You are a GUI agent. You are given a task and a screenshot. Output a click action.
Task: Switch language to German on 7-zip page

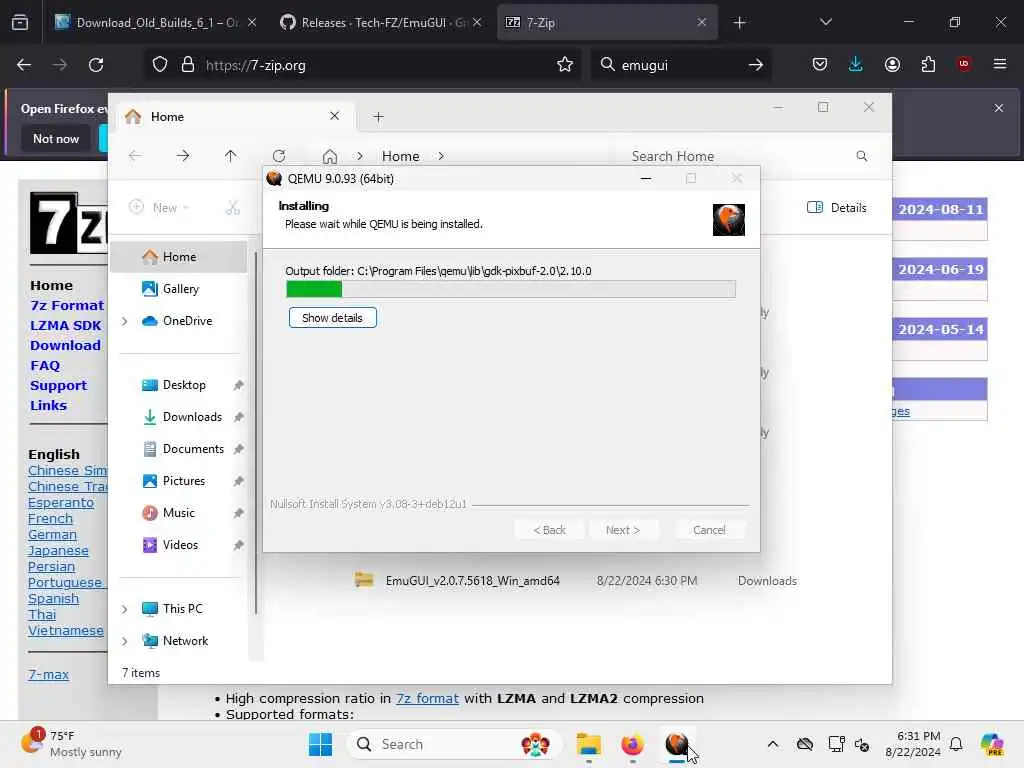pos(52,534)
